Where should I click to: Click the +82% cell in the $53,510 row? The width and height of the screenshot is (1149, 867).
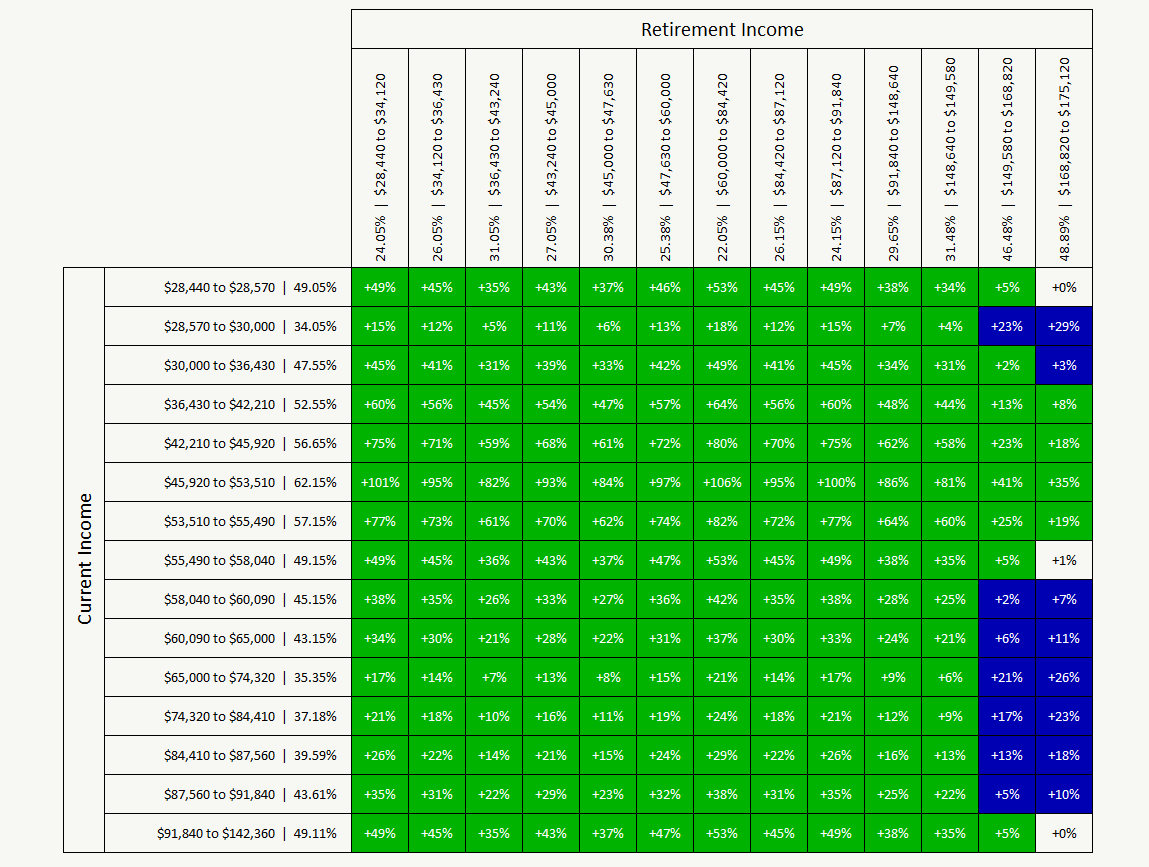tap(723, 521)
